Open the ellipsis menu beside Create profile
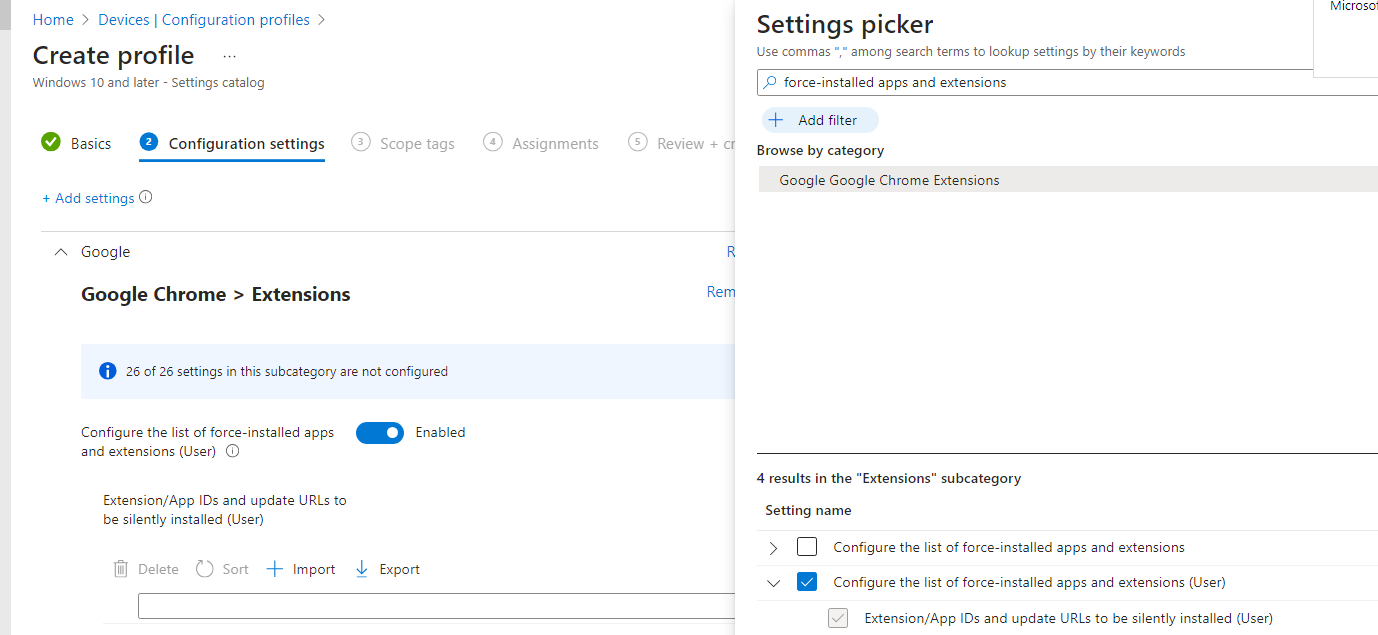The width and height of the screenshot is (1378, 635). coord(229,56)
